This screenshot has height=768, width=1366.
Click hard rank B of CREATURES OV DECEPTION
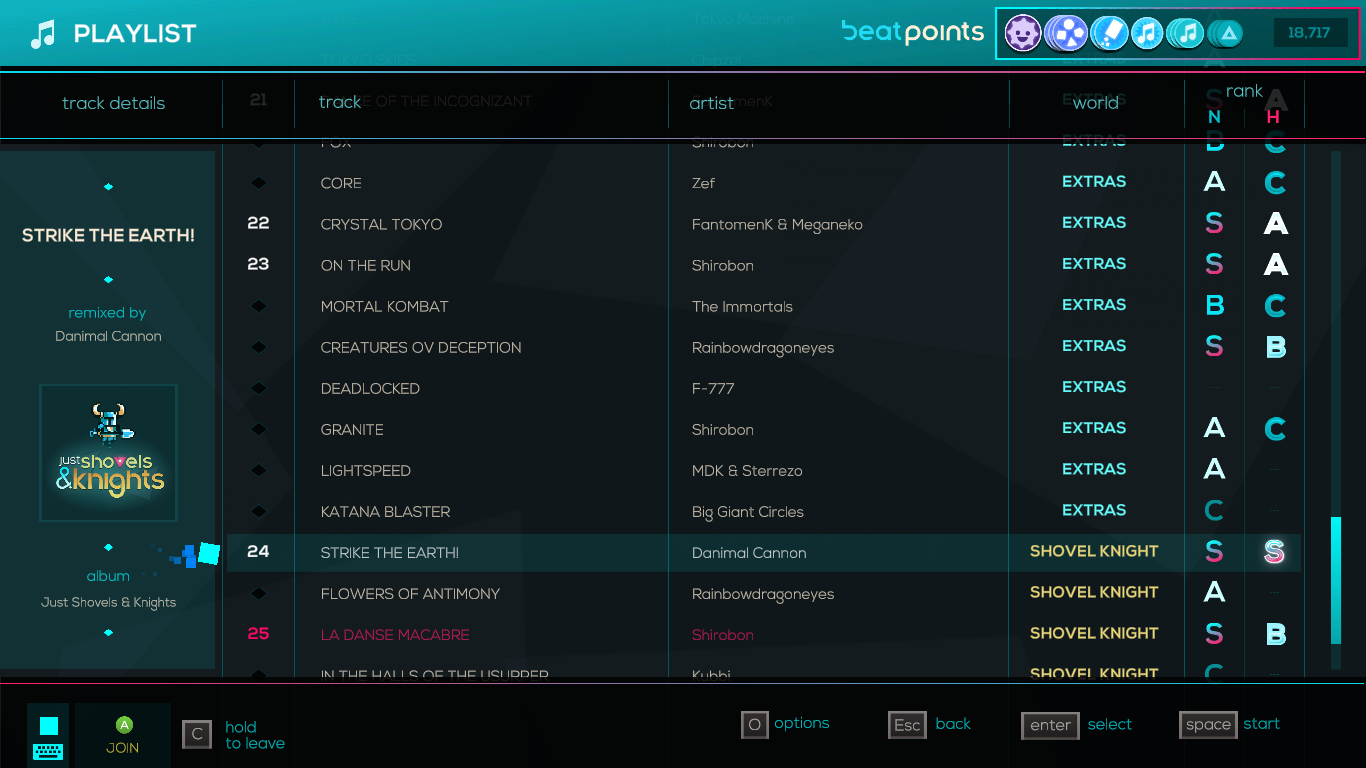(x=1276, y=347)
